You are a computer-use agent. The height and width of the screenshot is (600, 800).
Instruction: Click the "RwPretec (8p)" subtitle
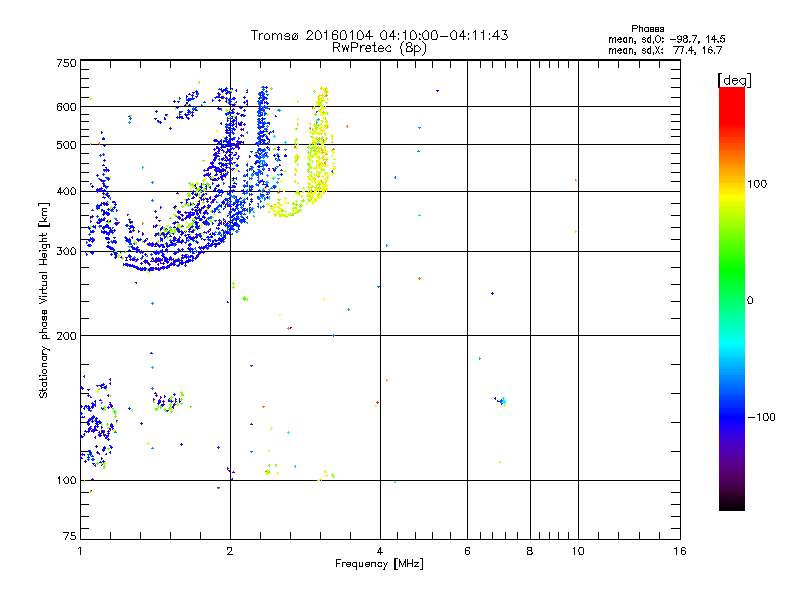pos(379,48)
